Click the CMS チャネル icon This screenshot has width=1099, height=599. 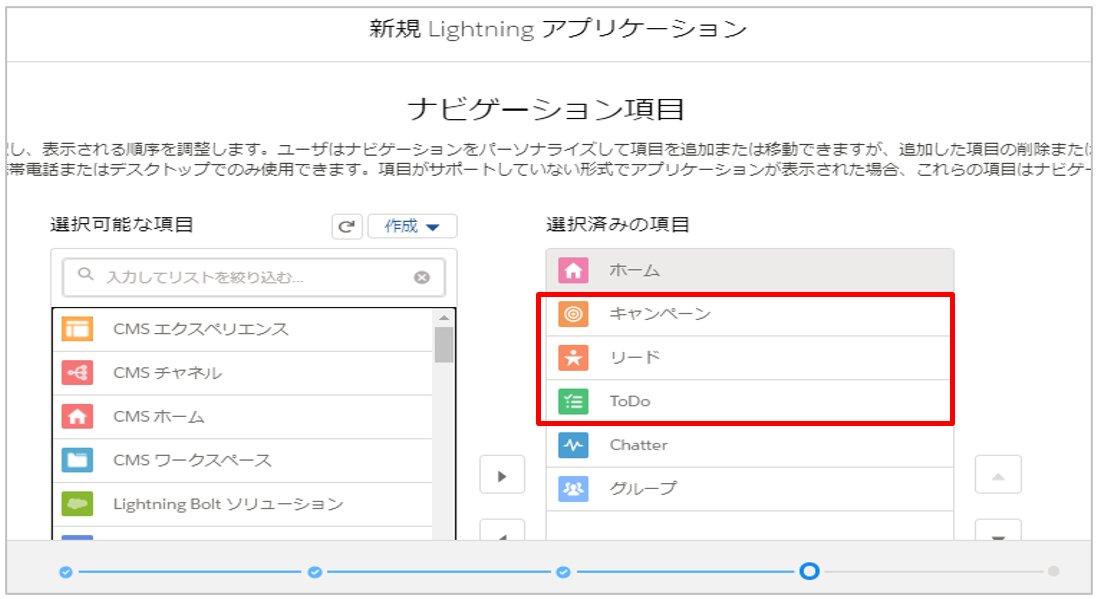click(x=77, y=372)
